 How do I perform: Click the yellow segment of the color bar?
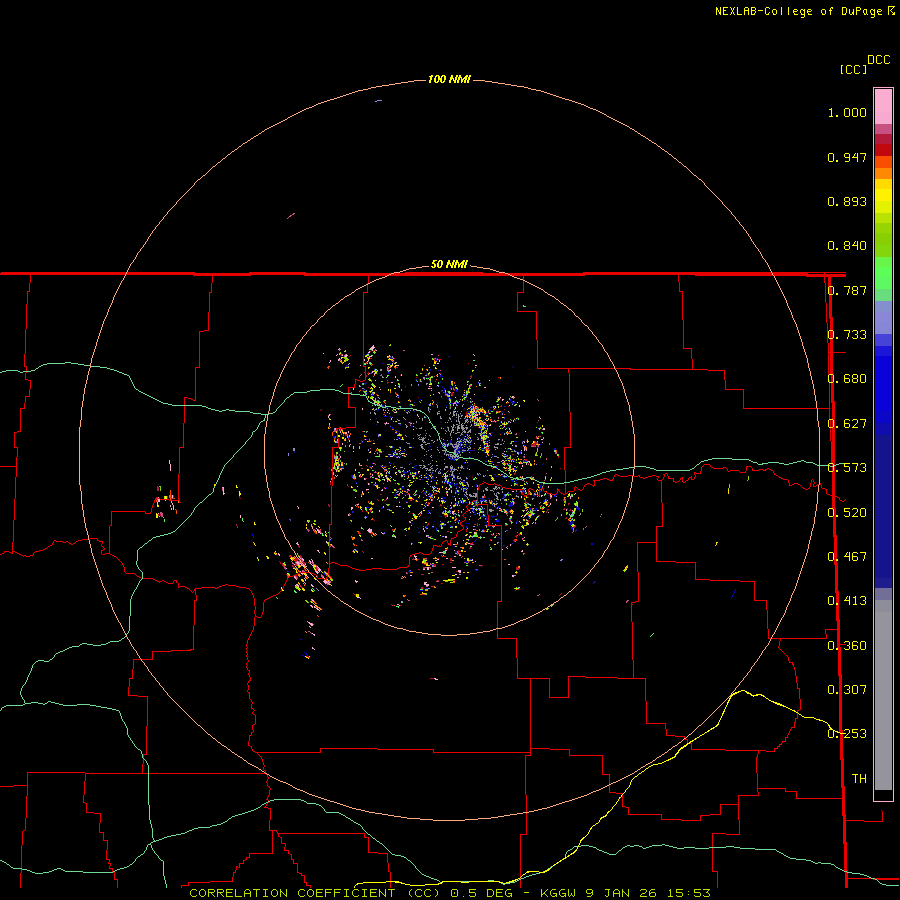point(883,196)
